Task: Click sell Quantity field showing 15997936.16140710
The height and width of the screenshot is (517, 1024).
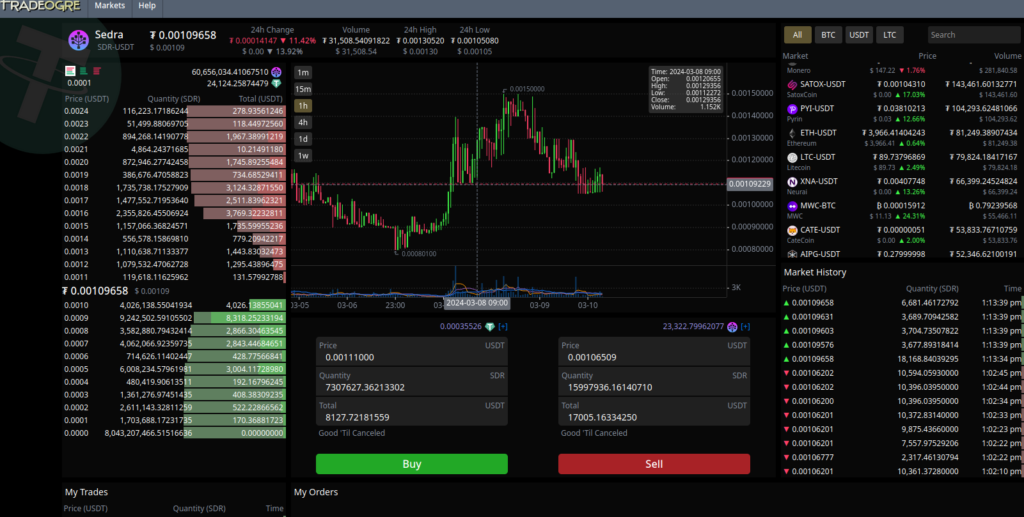Action: (654, 382)
